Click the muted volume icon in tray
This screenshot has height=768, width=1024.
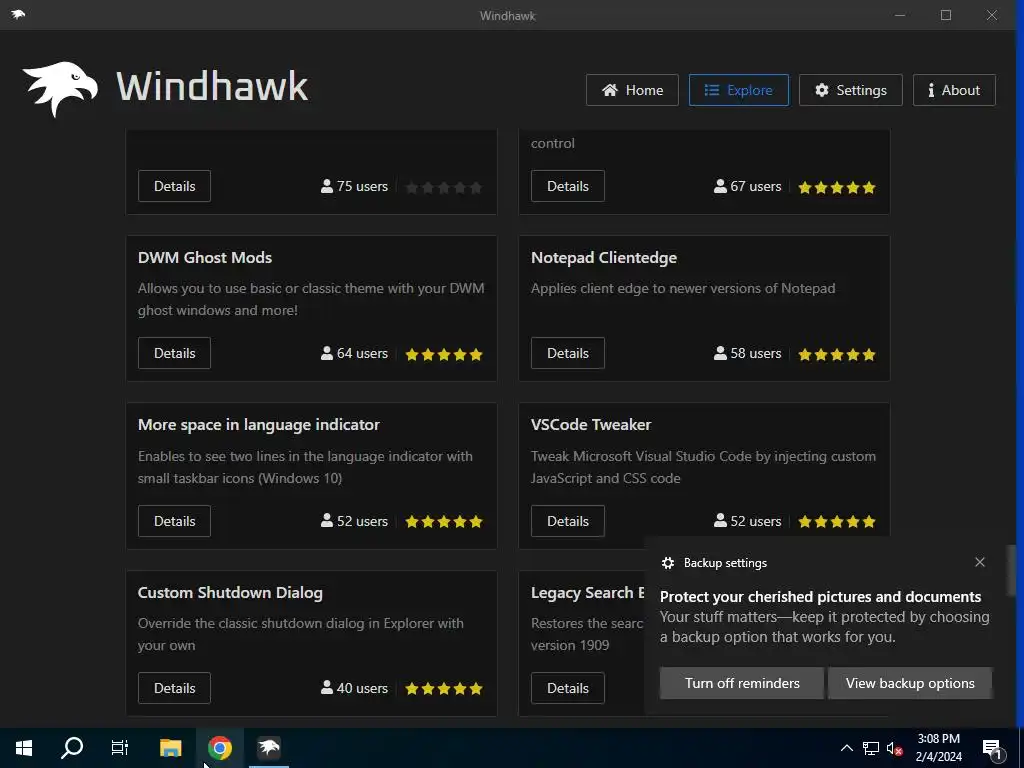pos(895,748)
